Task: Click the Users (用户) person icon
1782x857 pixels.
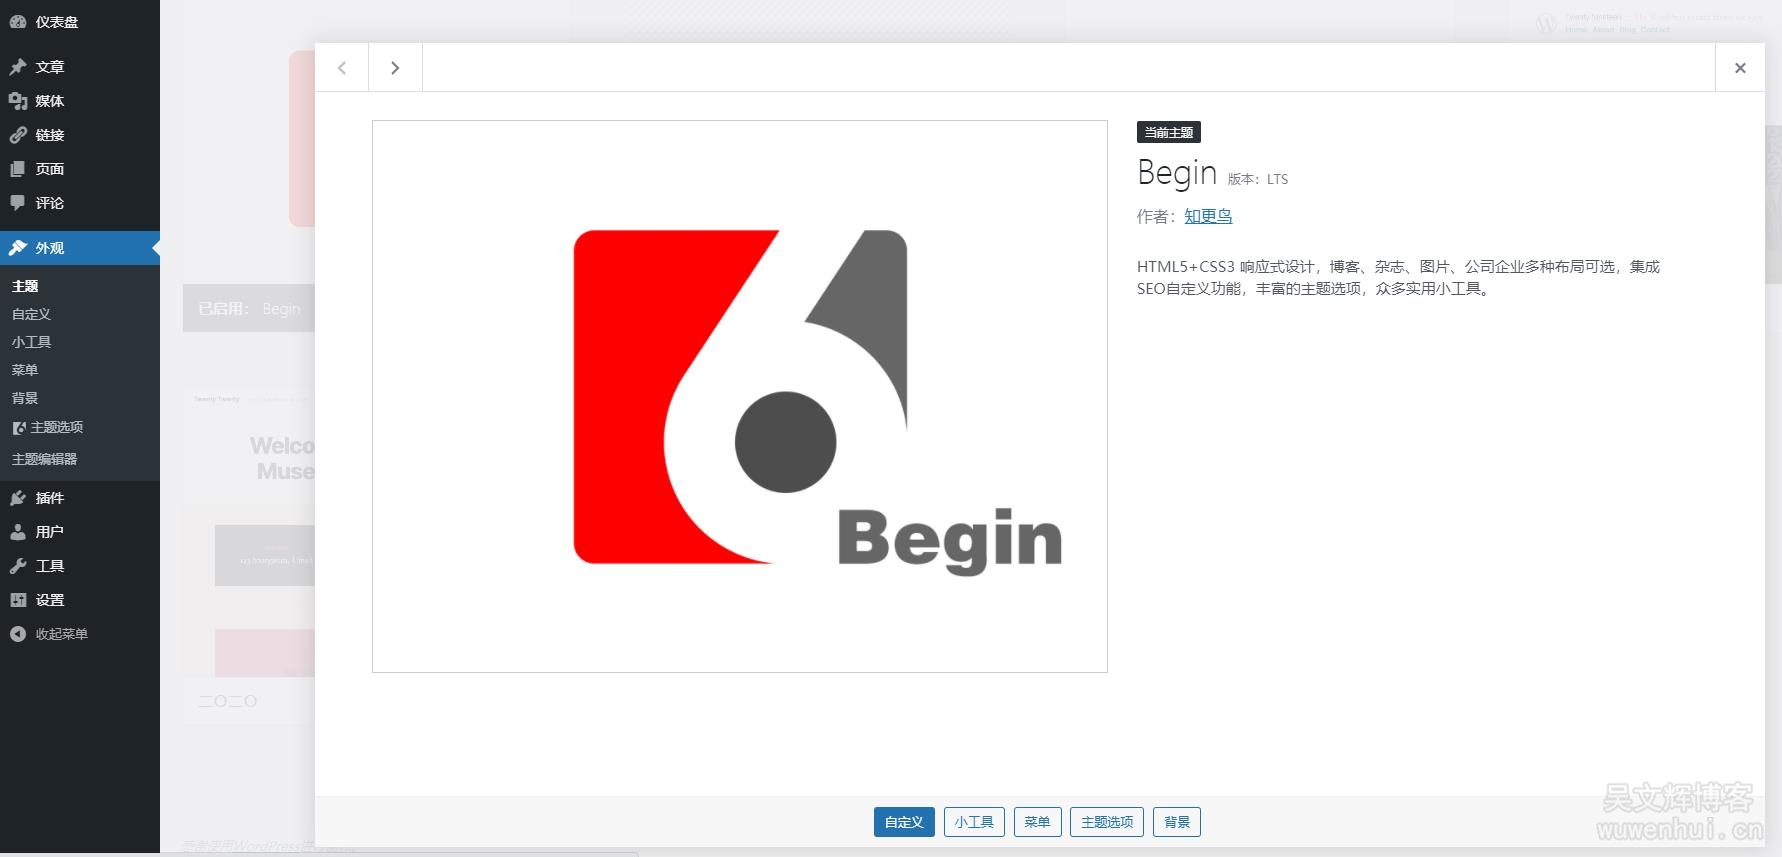Action: (x=18, y=532)
